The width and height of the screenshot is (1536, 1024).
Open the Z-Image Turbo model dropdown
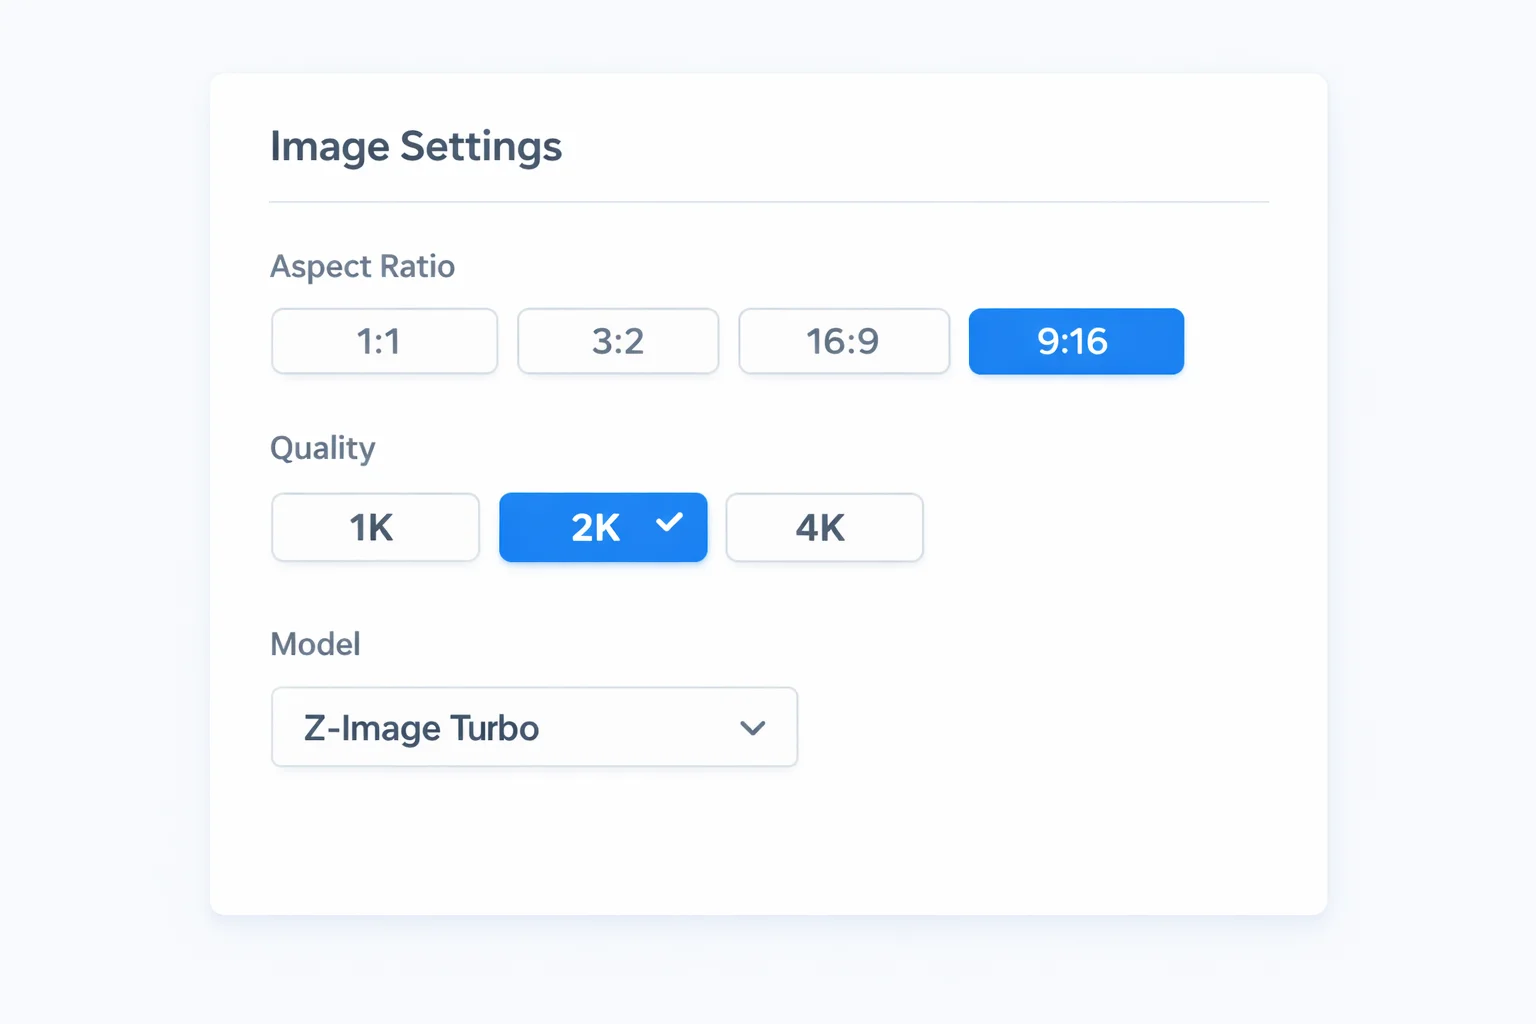click(534, 727)
